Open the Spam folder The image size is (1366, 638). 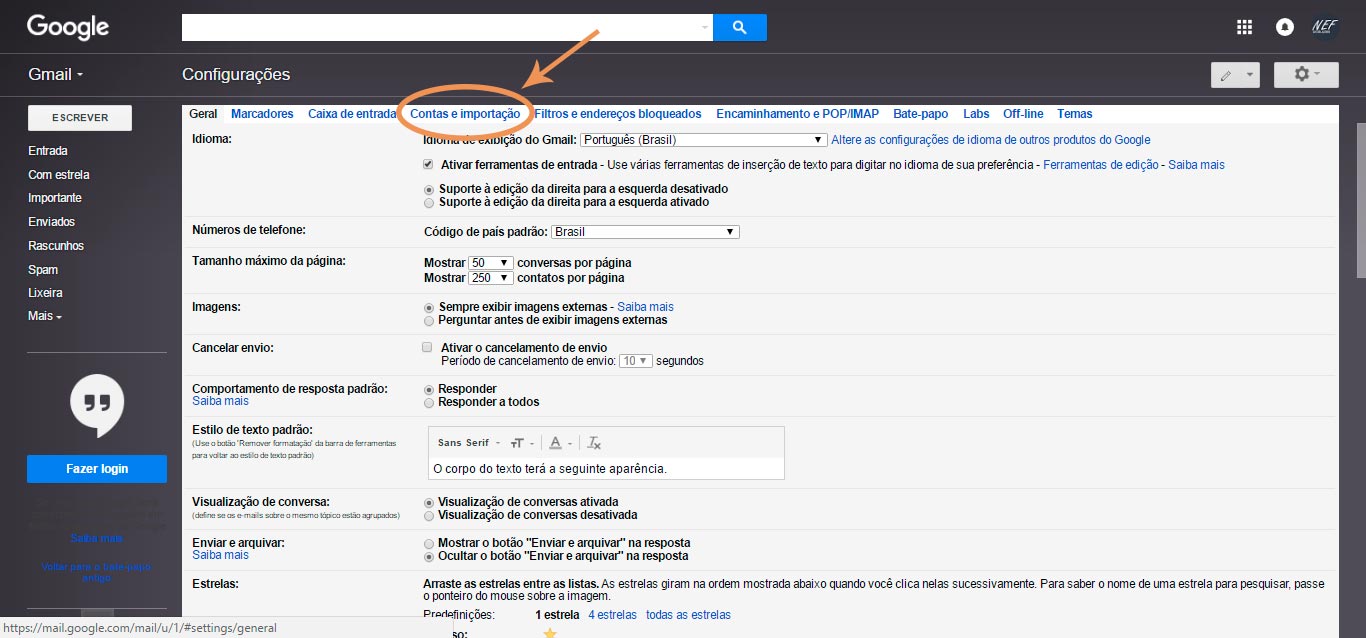[x=43, y=270]
